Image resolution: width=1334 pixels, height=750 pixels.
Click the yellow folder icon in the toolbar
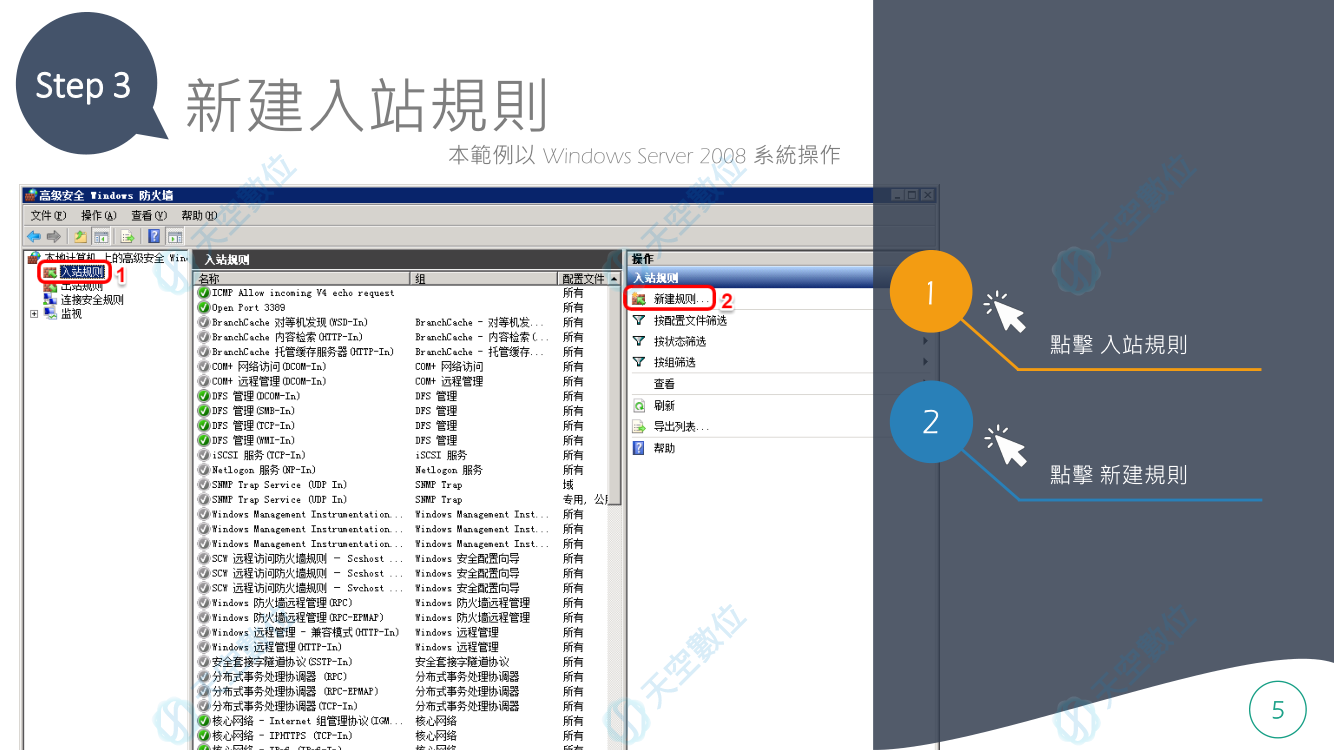click(78, 236)
